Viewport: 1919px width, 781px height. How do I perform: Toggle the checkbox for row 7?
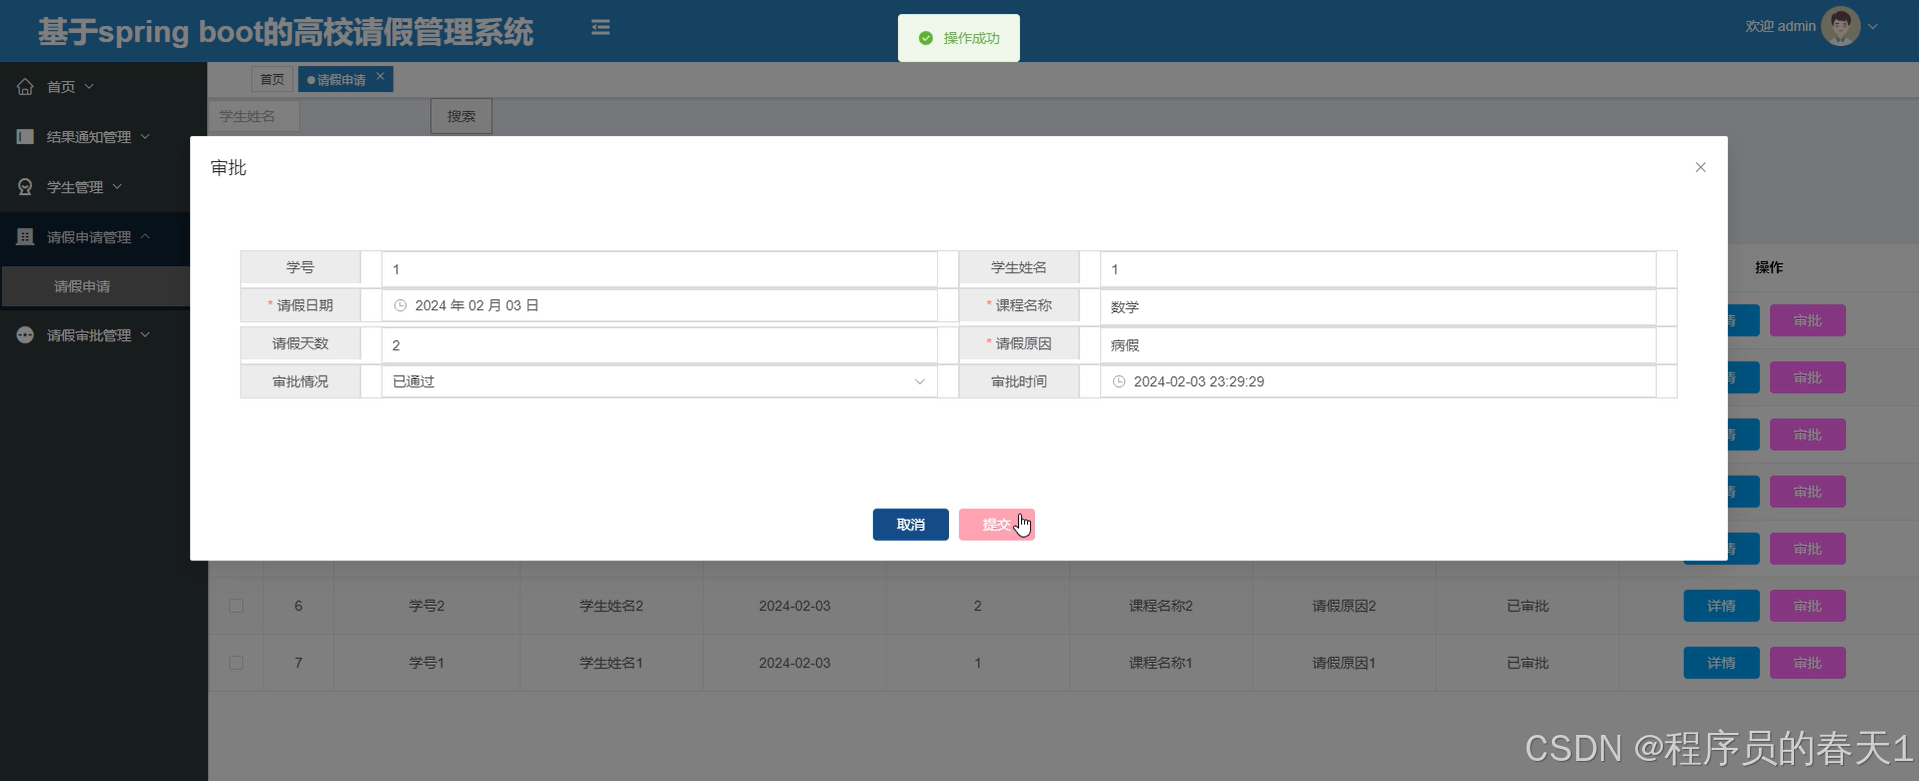(236, 663)
